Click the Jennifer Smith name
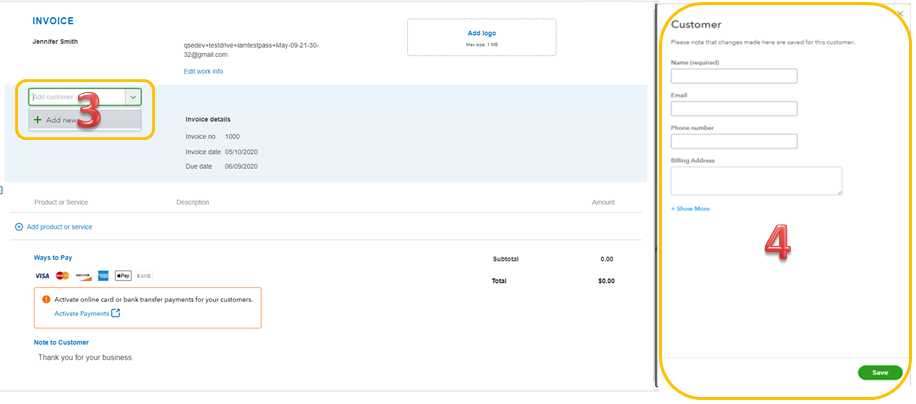The width and height of the screenshot is (916, 404). click(x=55, y=42)
